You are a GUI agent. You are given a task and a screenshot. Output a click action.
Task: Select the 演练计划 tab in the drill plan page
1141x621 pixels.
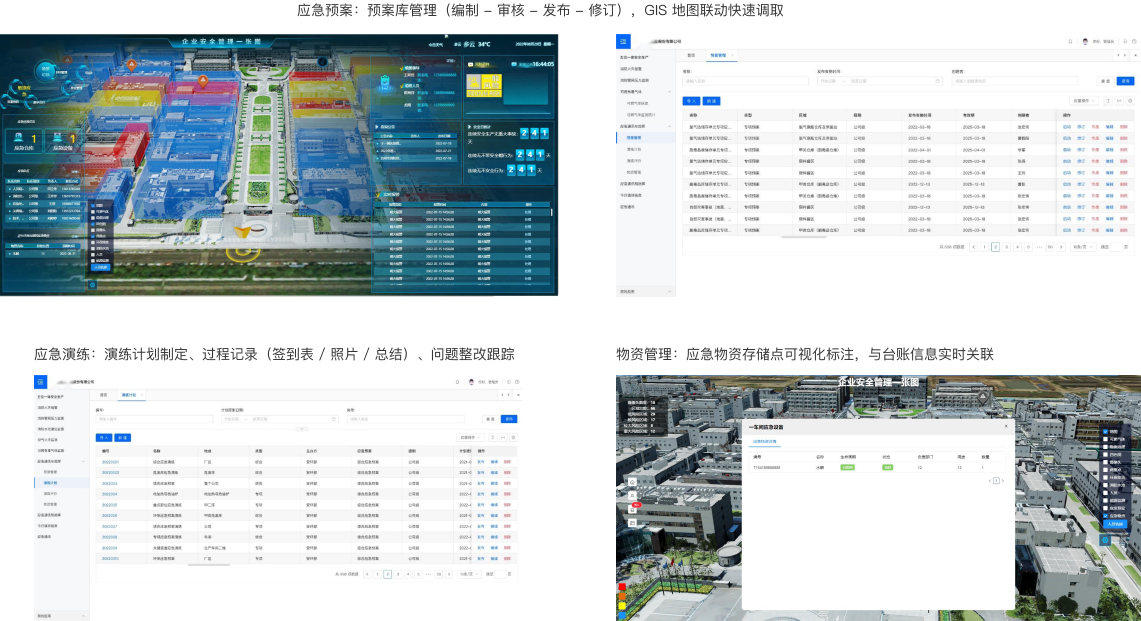(x=129, y=395)
